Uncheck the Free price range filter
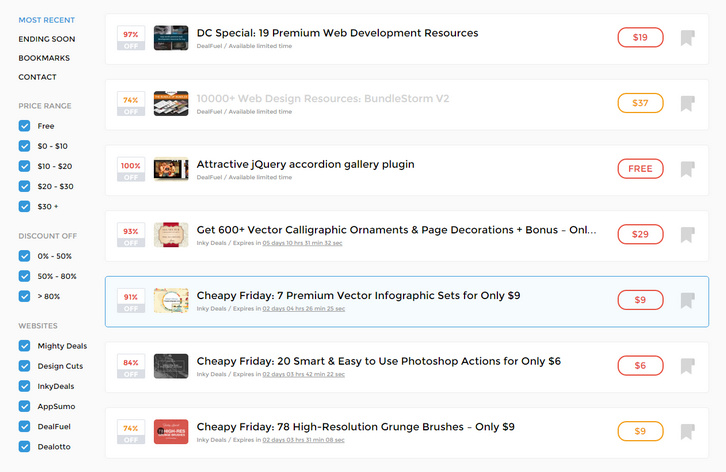726x472 pixels. coord(25,126)
